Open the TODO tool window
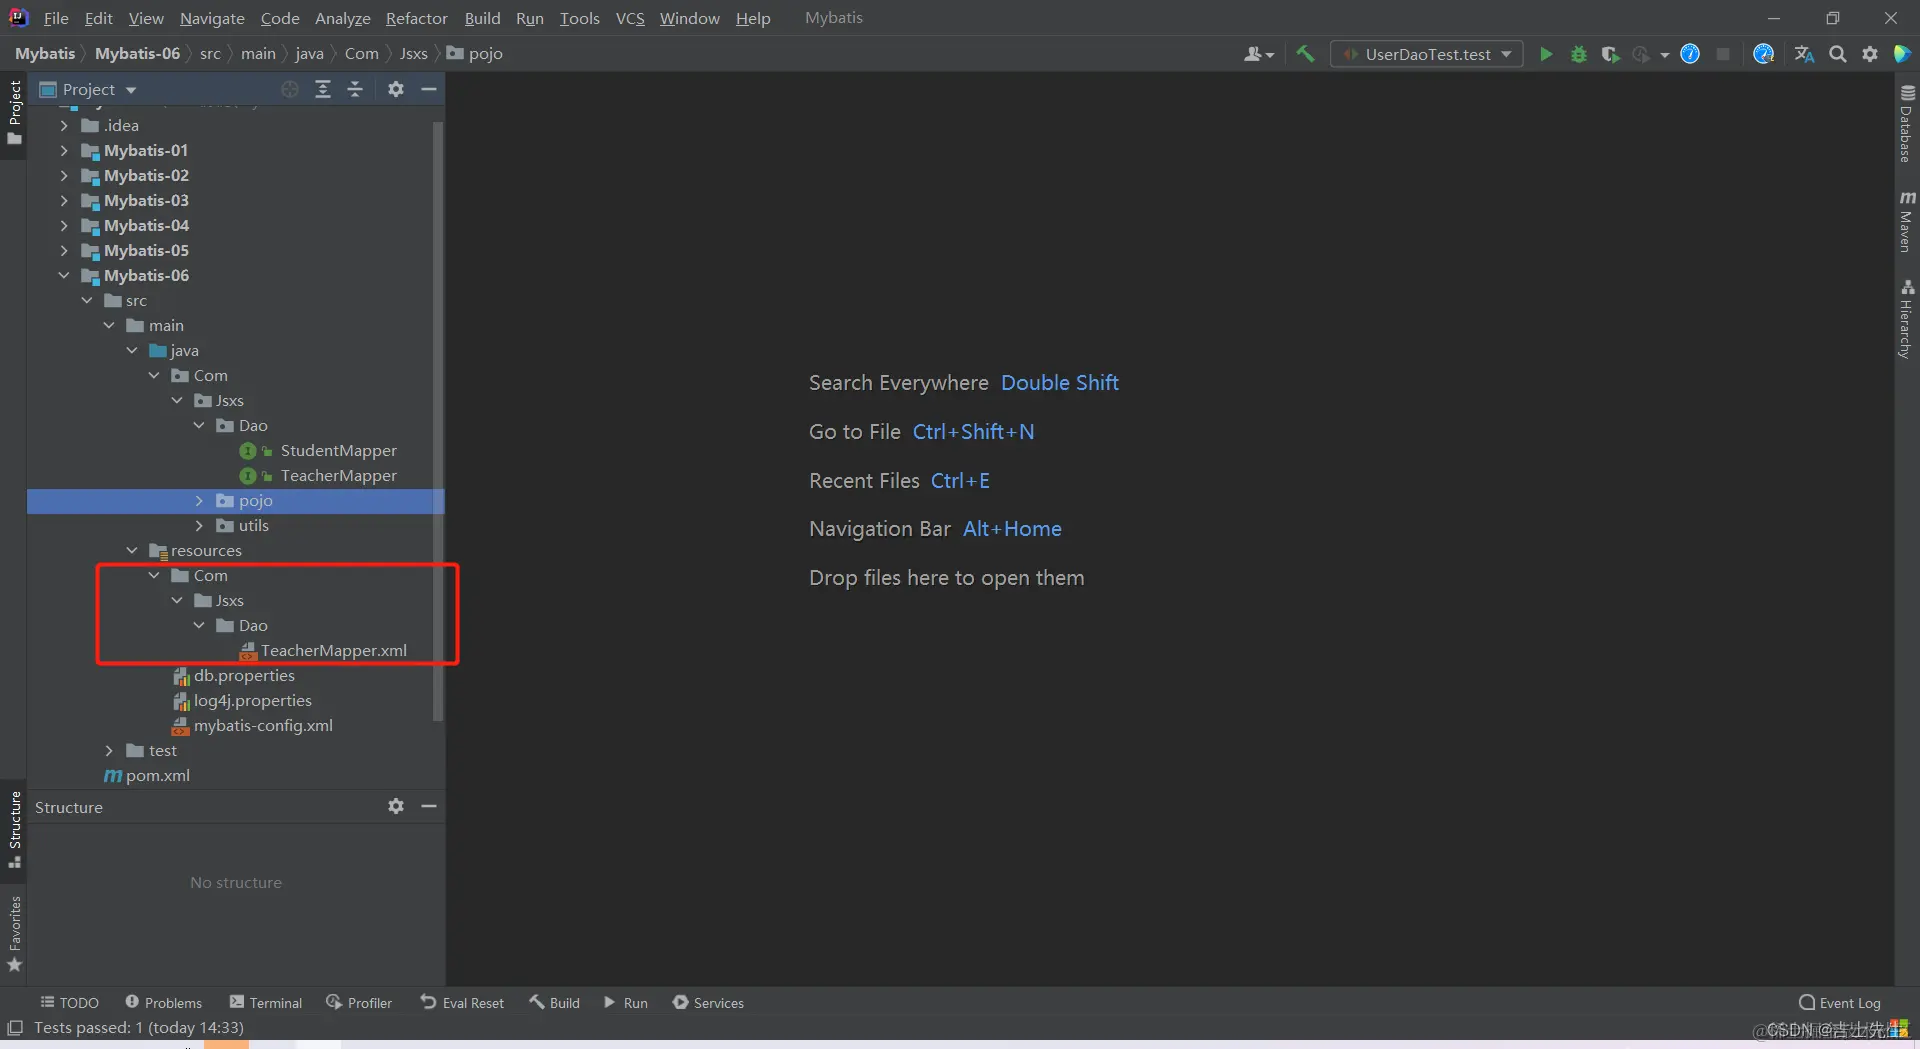 tap(69, 1002)
